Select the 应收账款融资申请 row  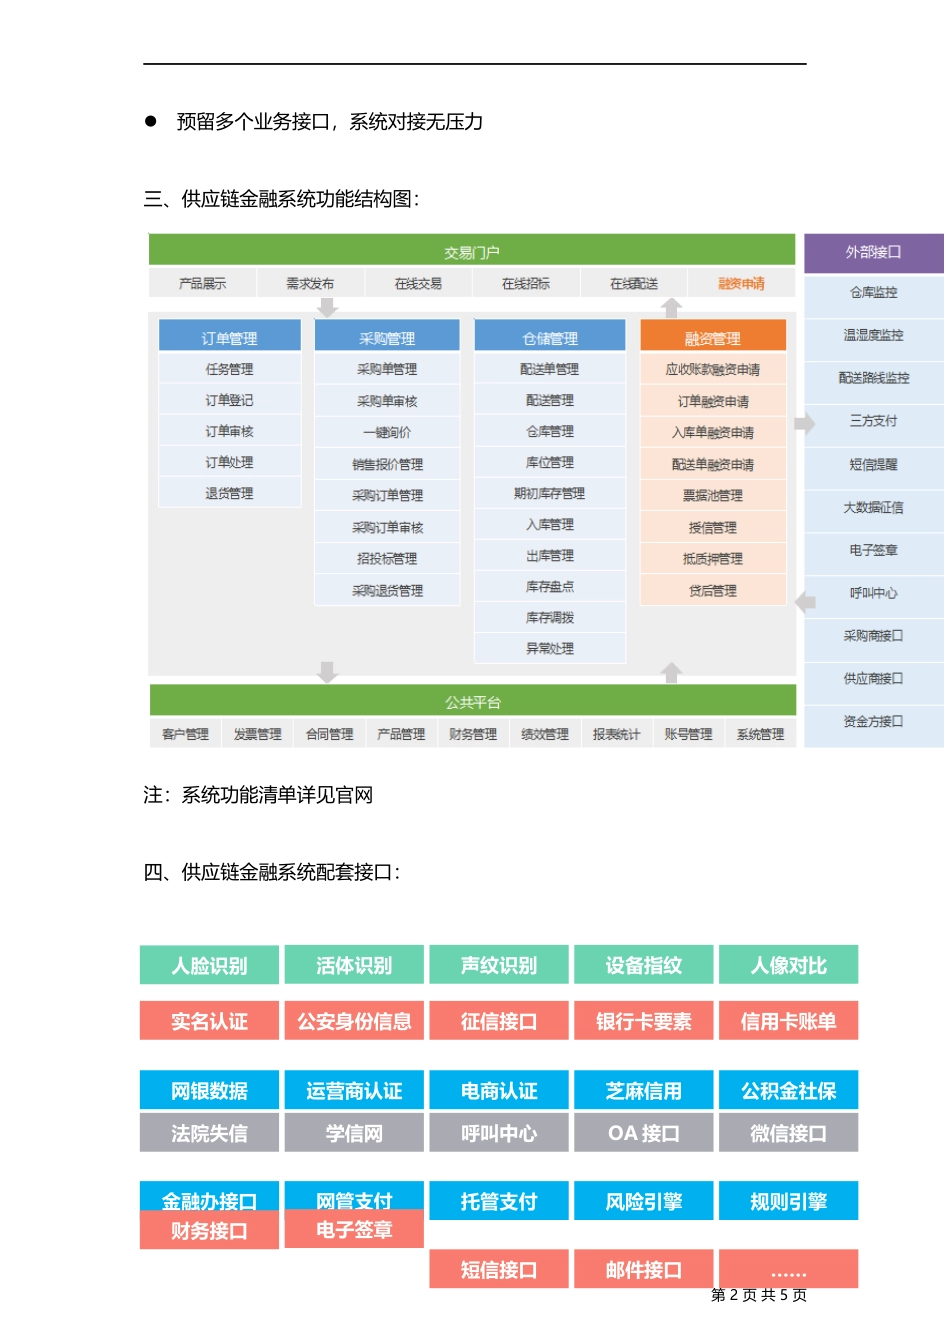click(713, 369)
